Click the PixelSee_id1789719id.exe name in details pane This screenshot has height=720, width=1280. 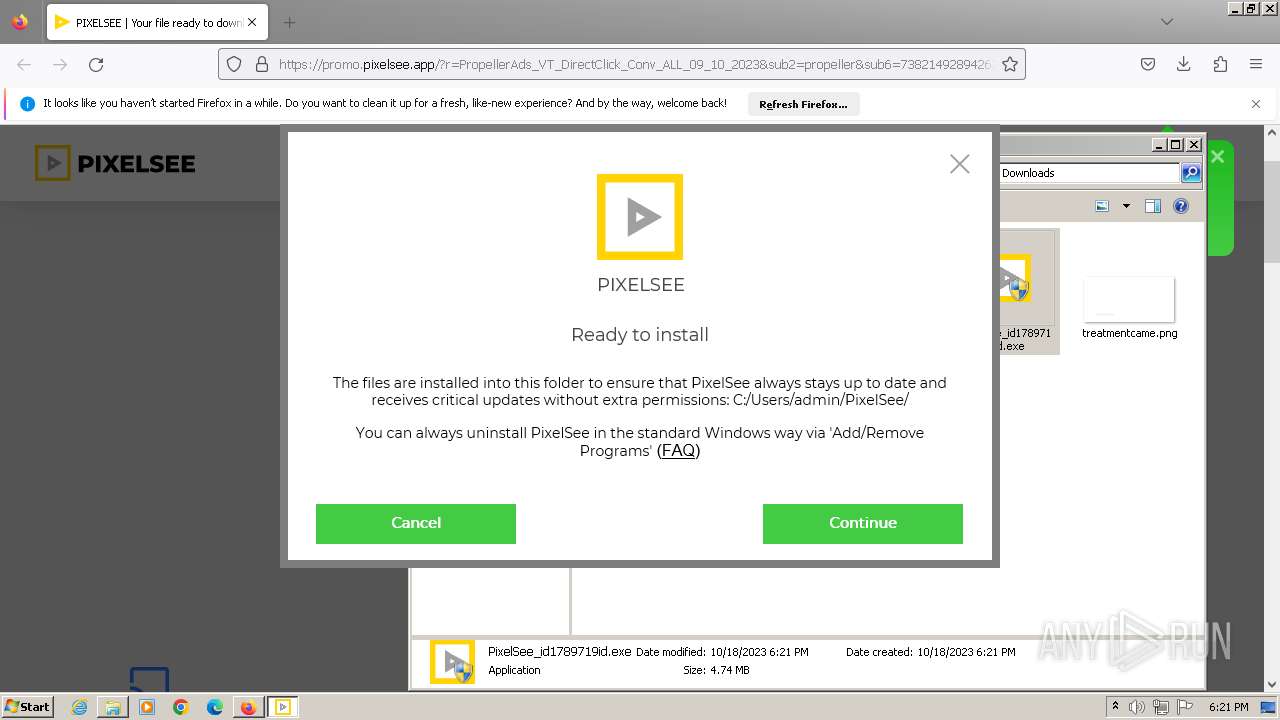[x=559, y=651]
